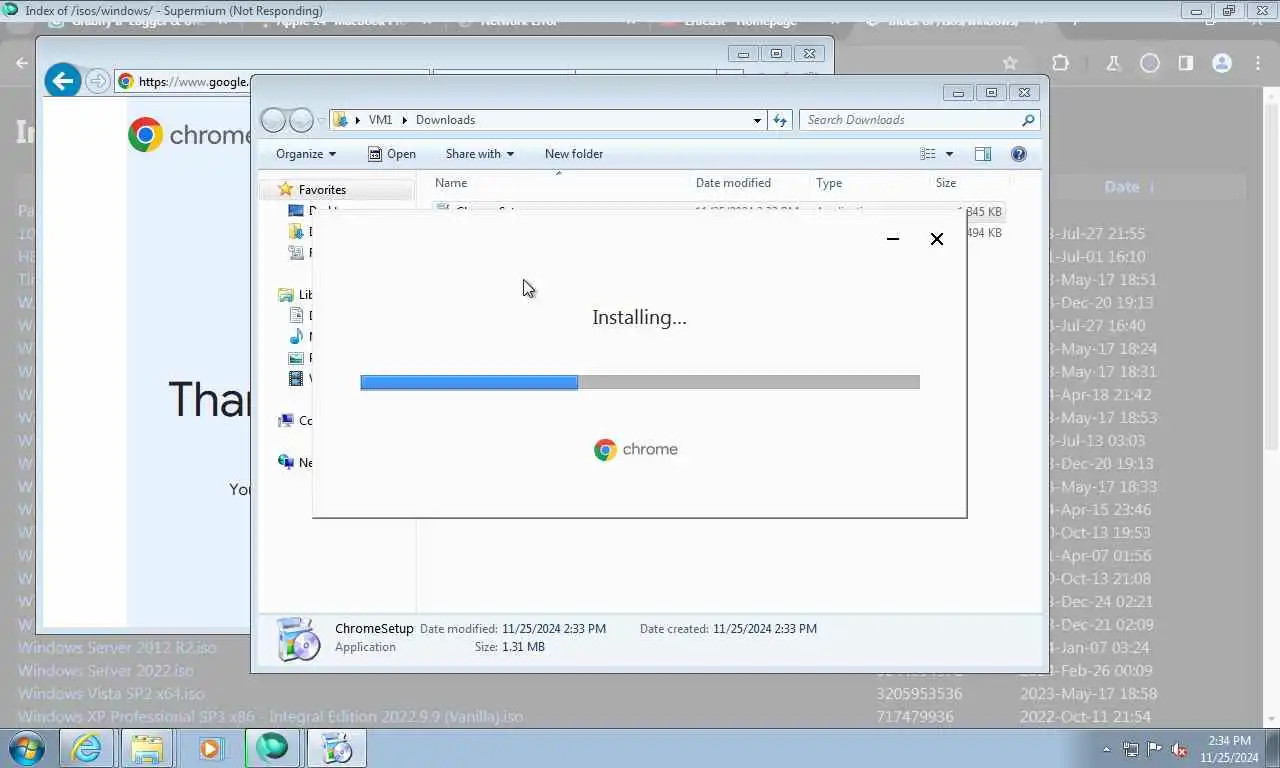Open the Windows Start button
Viewport: 1280px width, 768px height.
click(x=26, y=748)
